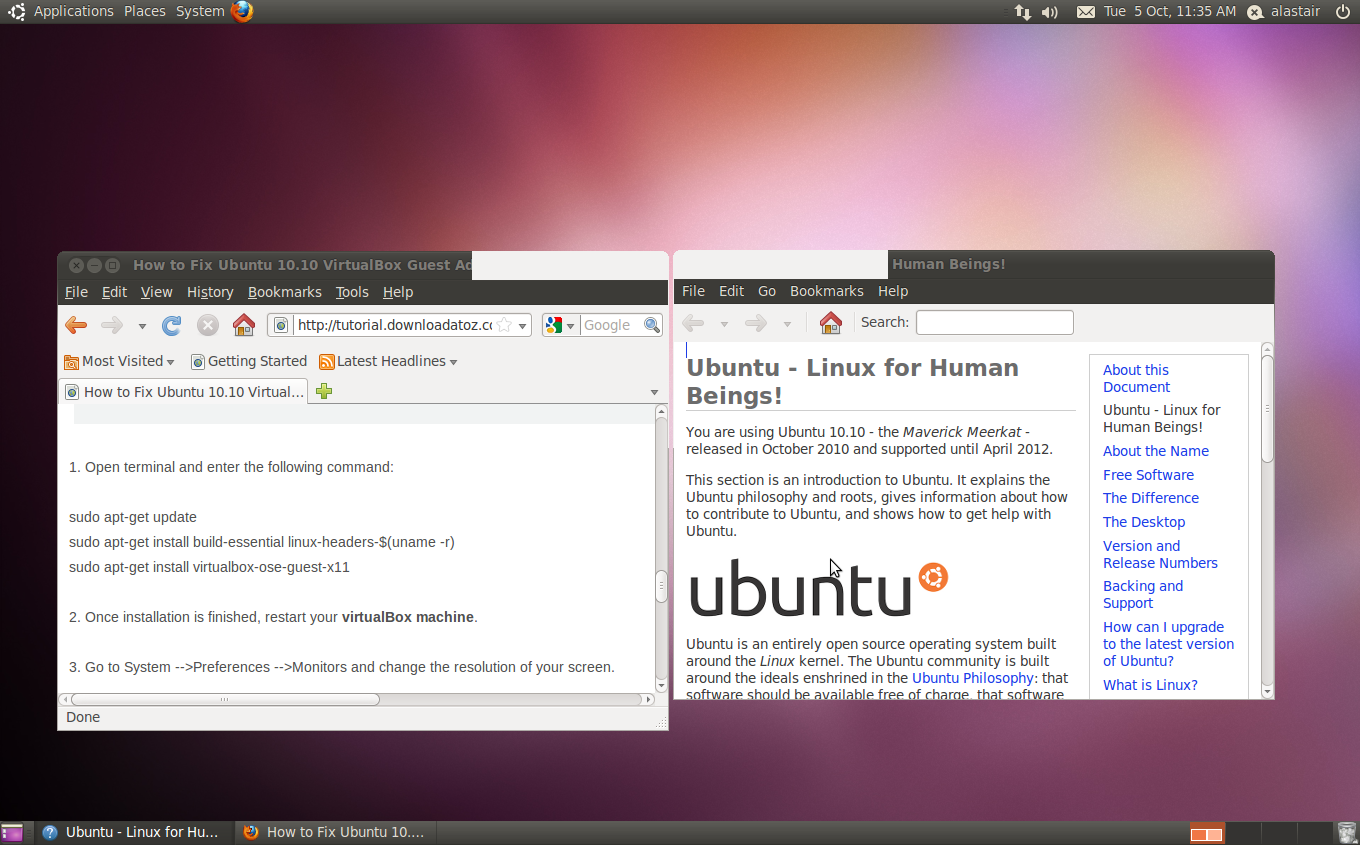The width and height of the screenshot is (1360, 845).
Task: Open the Firefox Edit menu
Action: pyautogui.click(x=114, y=292)
